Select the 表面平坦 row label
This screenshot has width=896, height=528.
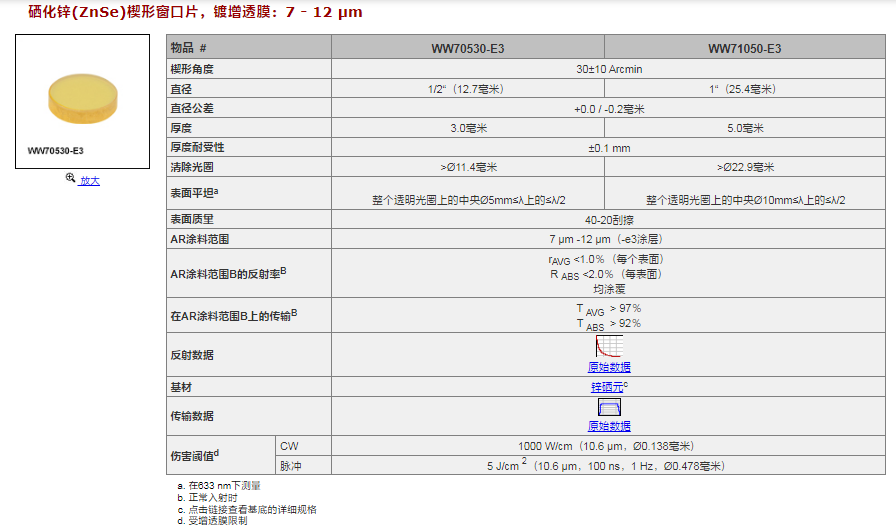pos(194,192)
